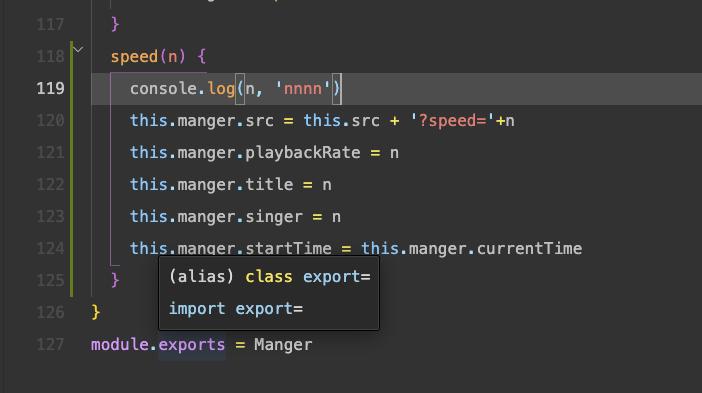This screenshot has width=702, height=393.
Task: Click the '?speed=' string literal
Action: [x=452, y=121]
